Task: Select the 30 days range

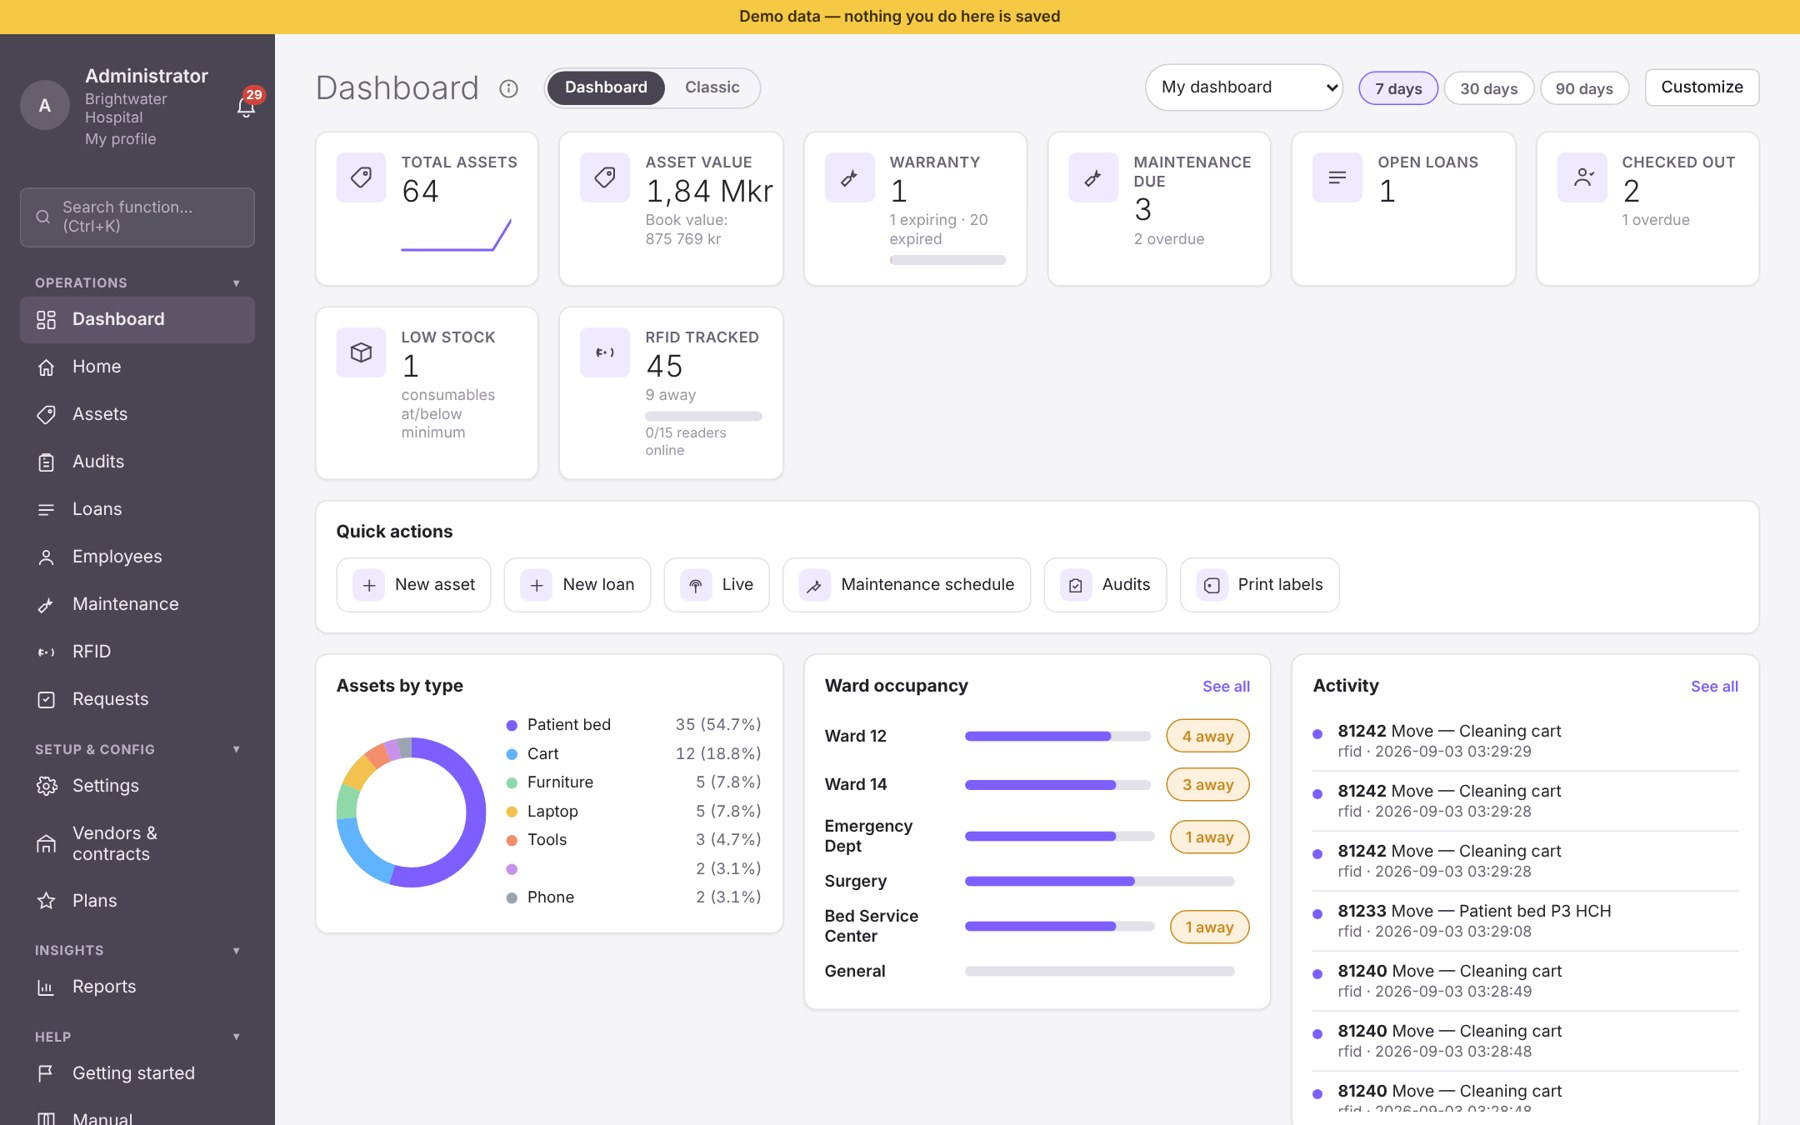Action: coord(1488,88)
